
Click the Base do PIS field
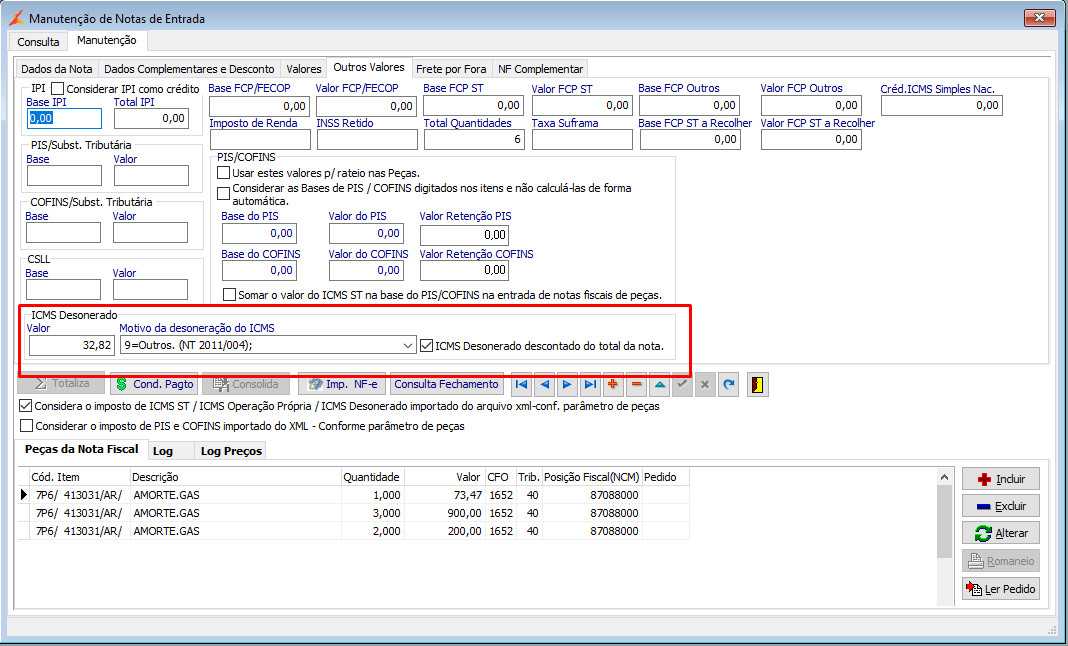coord(260,233)
